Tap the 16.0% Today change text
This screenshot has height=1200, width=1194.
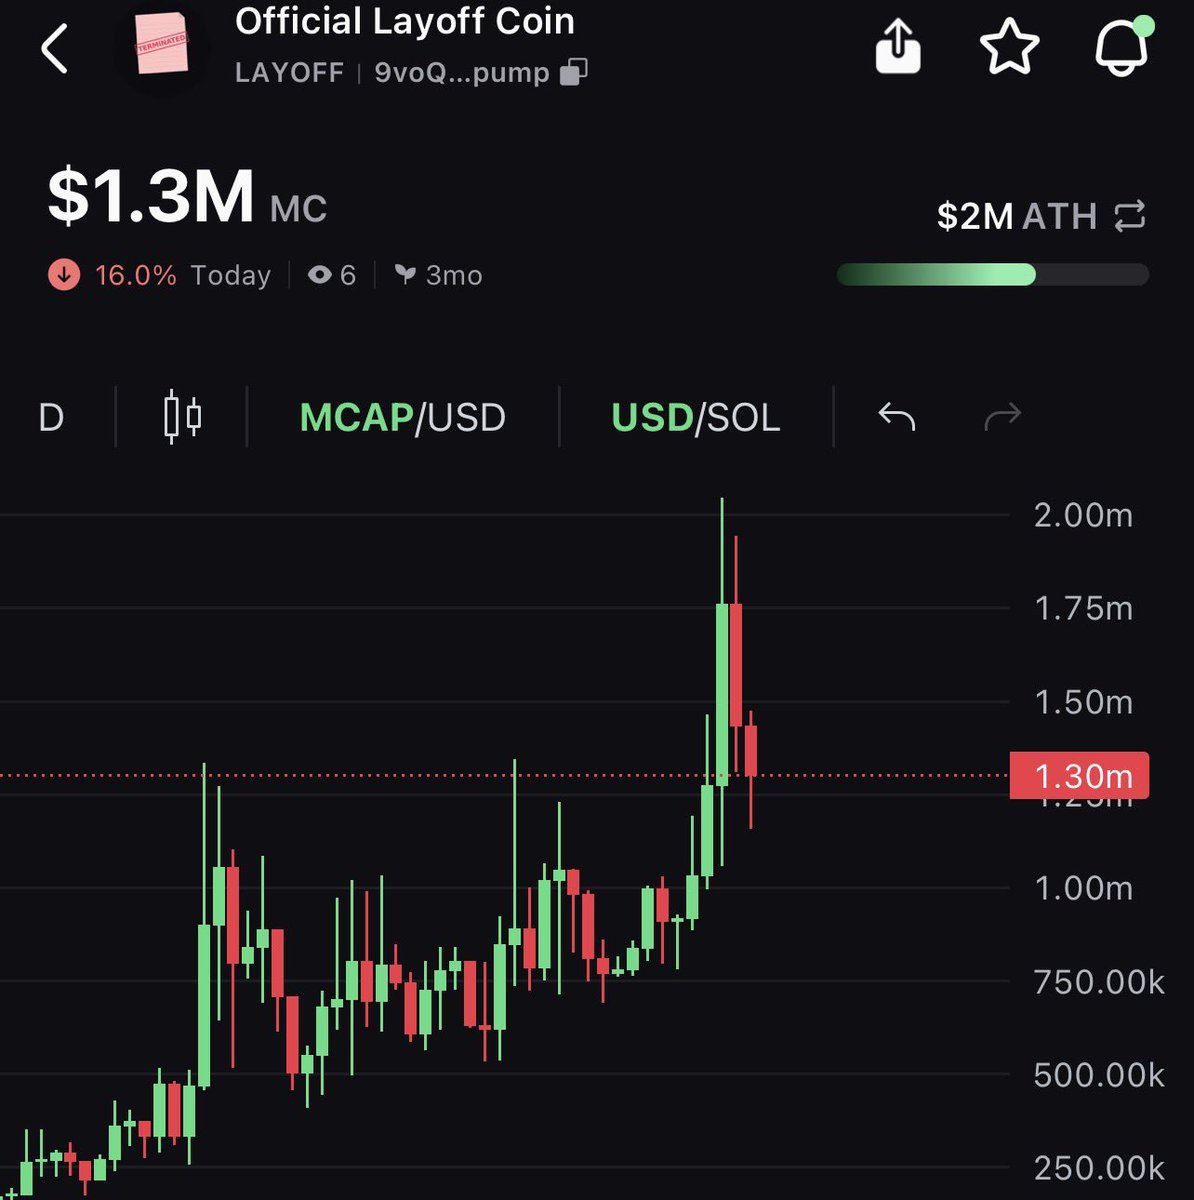[183, 275]
